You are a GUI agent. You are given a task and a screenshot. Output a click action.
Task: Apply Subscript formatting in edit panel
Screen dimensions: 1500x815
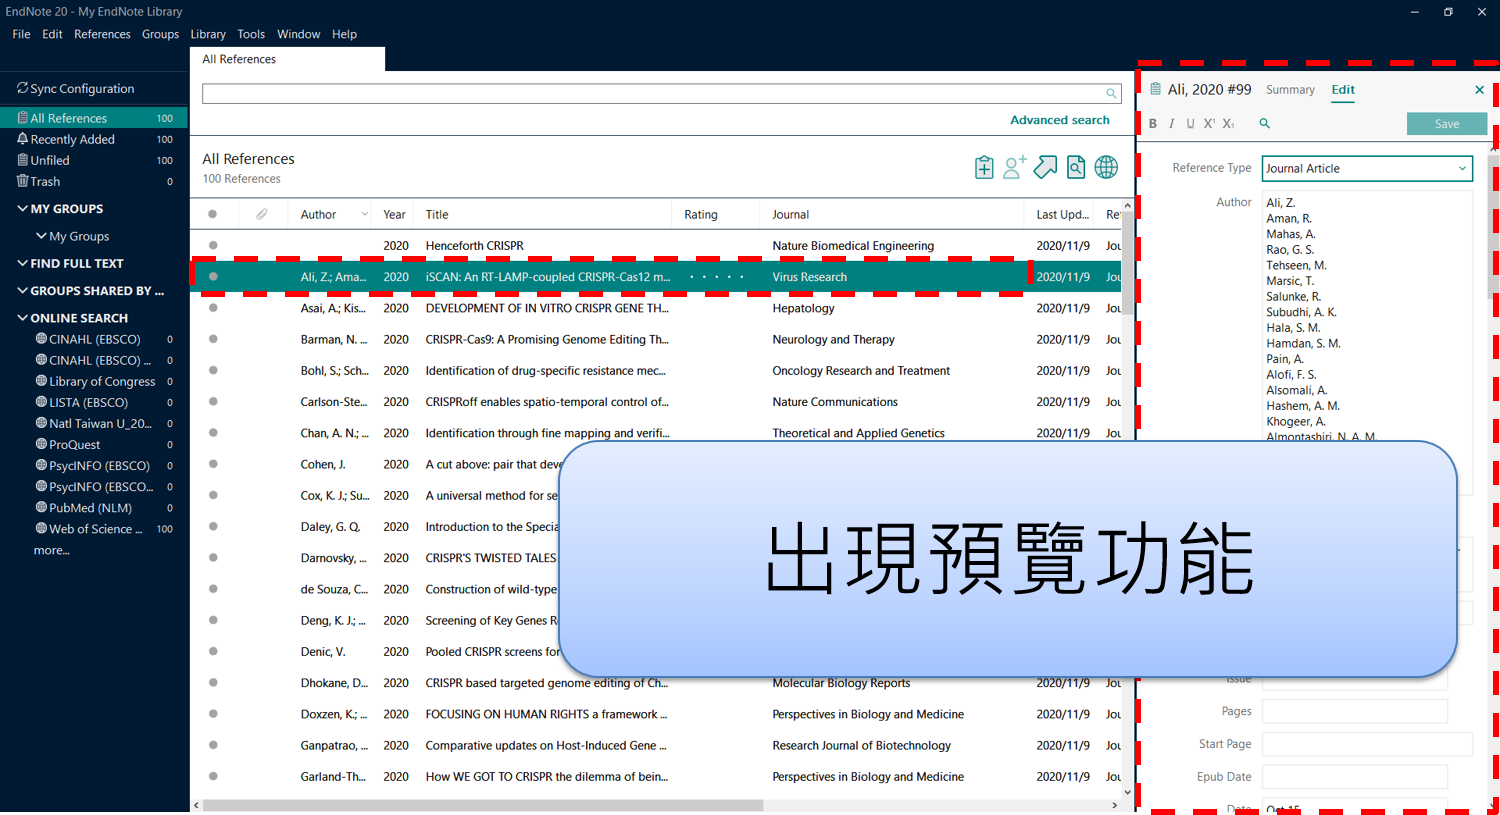(x=1228, y=124)
